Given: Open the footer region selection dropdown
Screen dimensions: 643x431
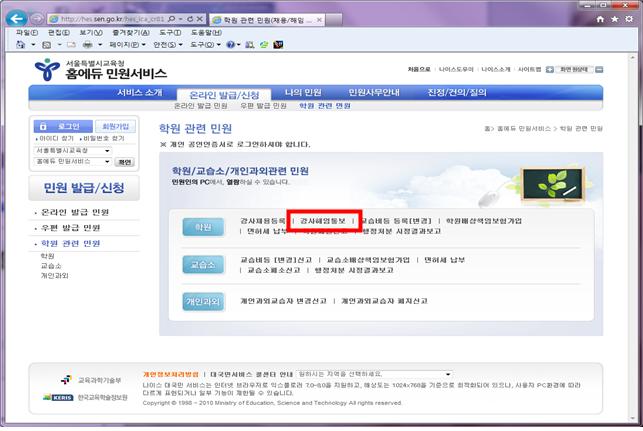Looking at the screenshot, I should point(374,374).
